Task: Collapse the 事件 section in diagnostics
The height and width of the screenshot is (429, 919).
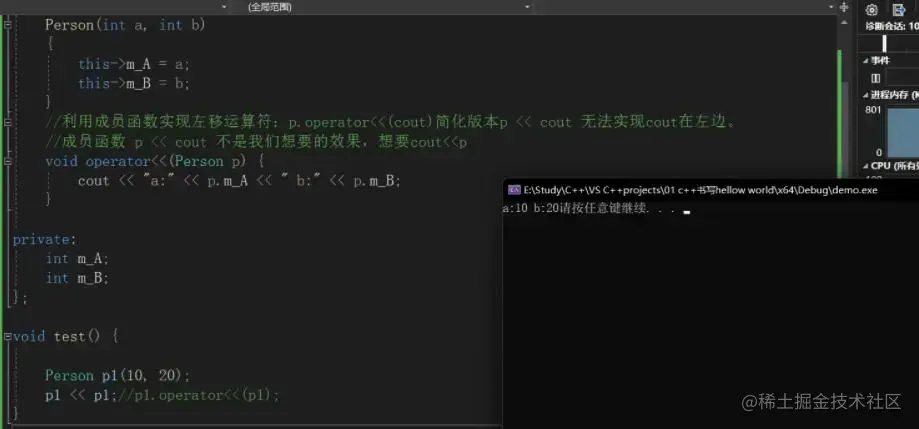Action: [866, 60]
